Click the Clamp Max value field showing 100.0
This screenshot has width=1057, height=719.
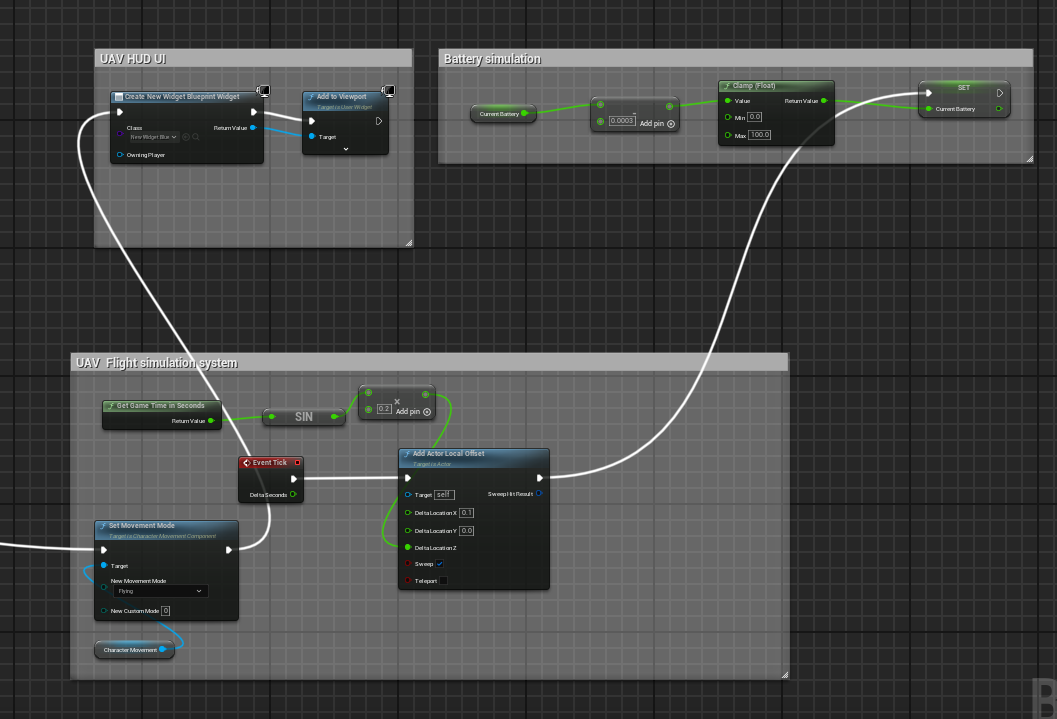tap(760, 135)
